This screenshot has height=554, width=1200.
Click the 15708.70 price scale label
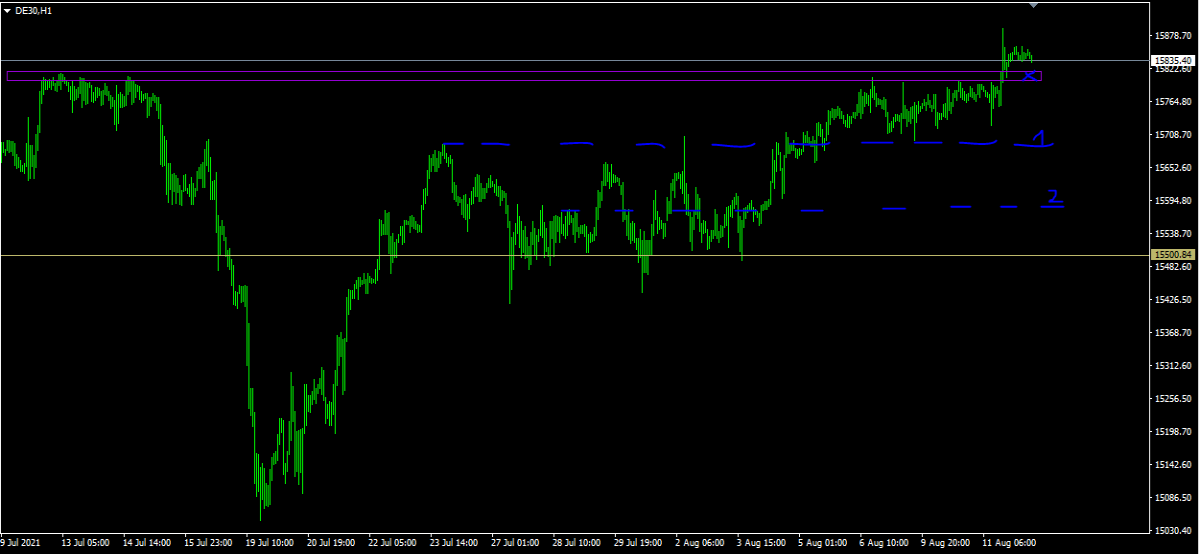pyautogui.click(x=1172, y=135)
